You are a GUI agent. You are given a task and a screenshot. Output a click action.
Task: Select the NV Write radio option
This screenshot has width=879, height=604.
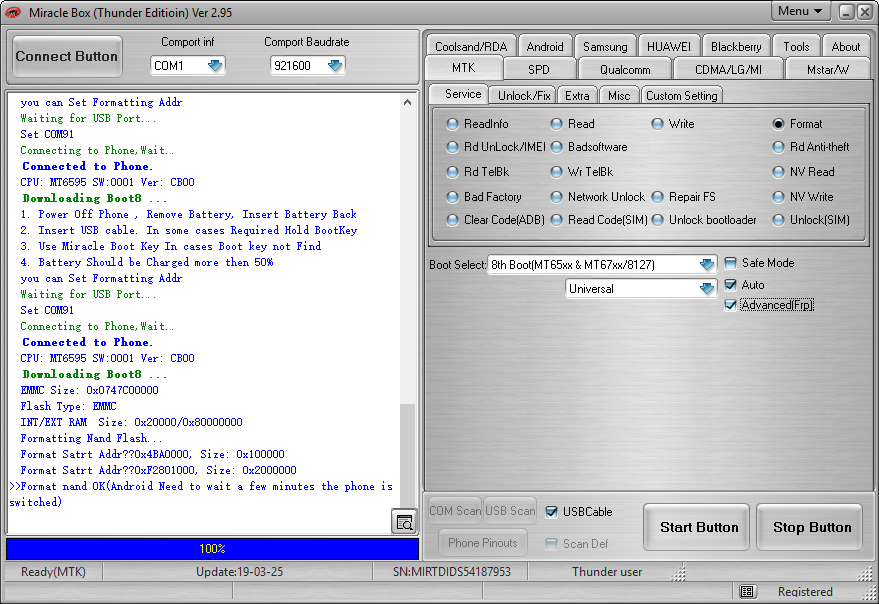803,197
